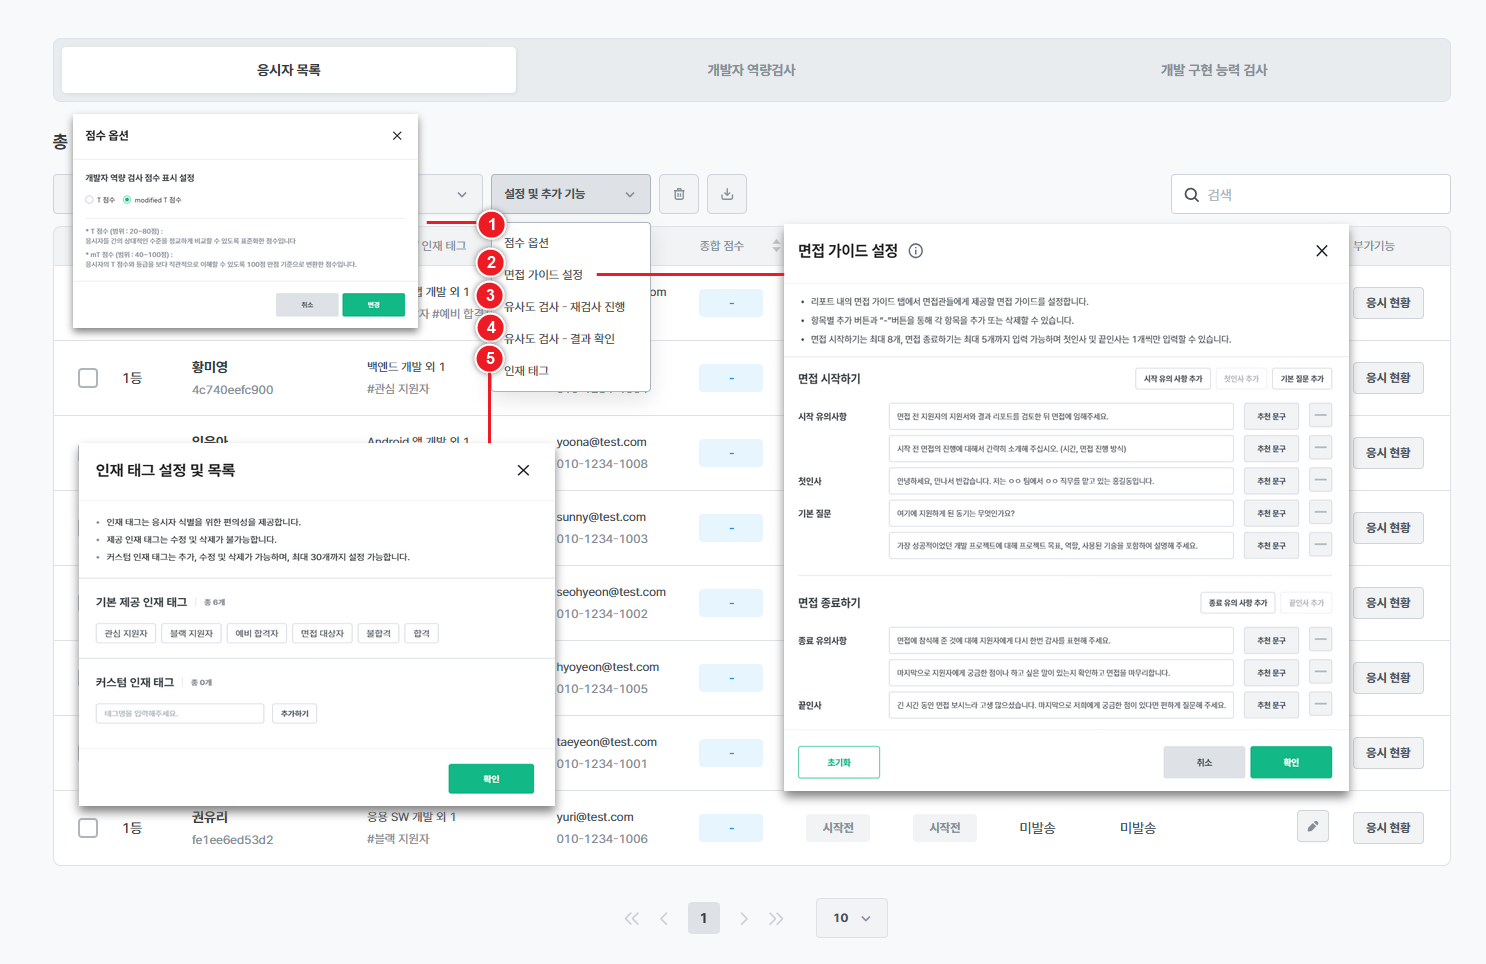Click the search magnifier icon
Screen dimensions: 1486x964
1191,195
